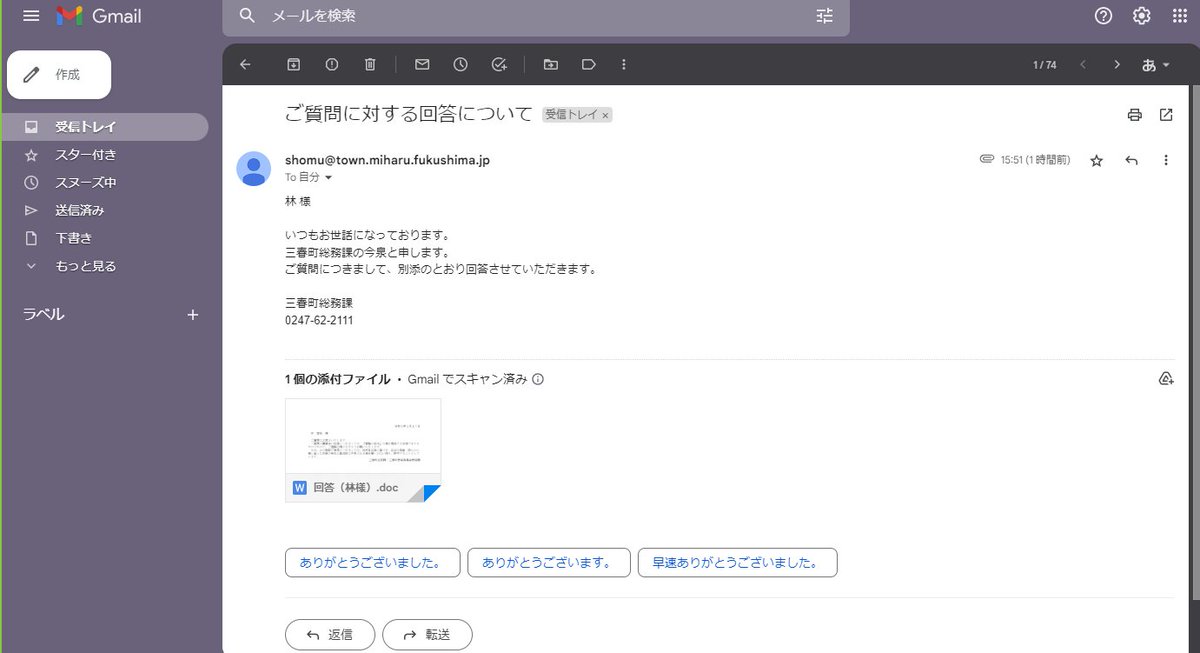Delete this email with trash icon
The width and height of the screenshot is (1200, 653).
point(370,64)
